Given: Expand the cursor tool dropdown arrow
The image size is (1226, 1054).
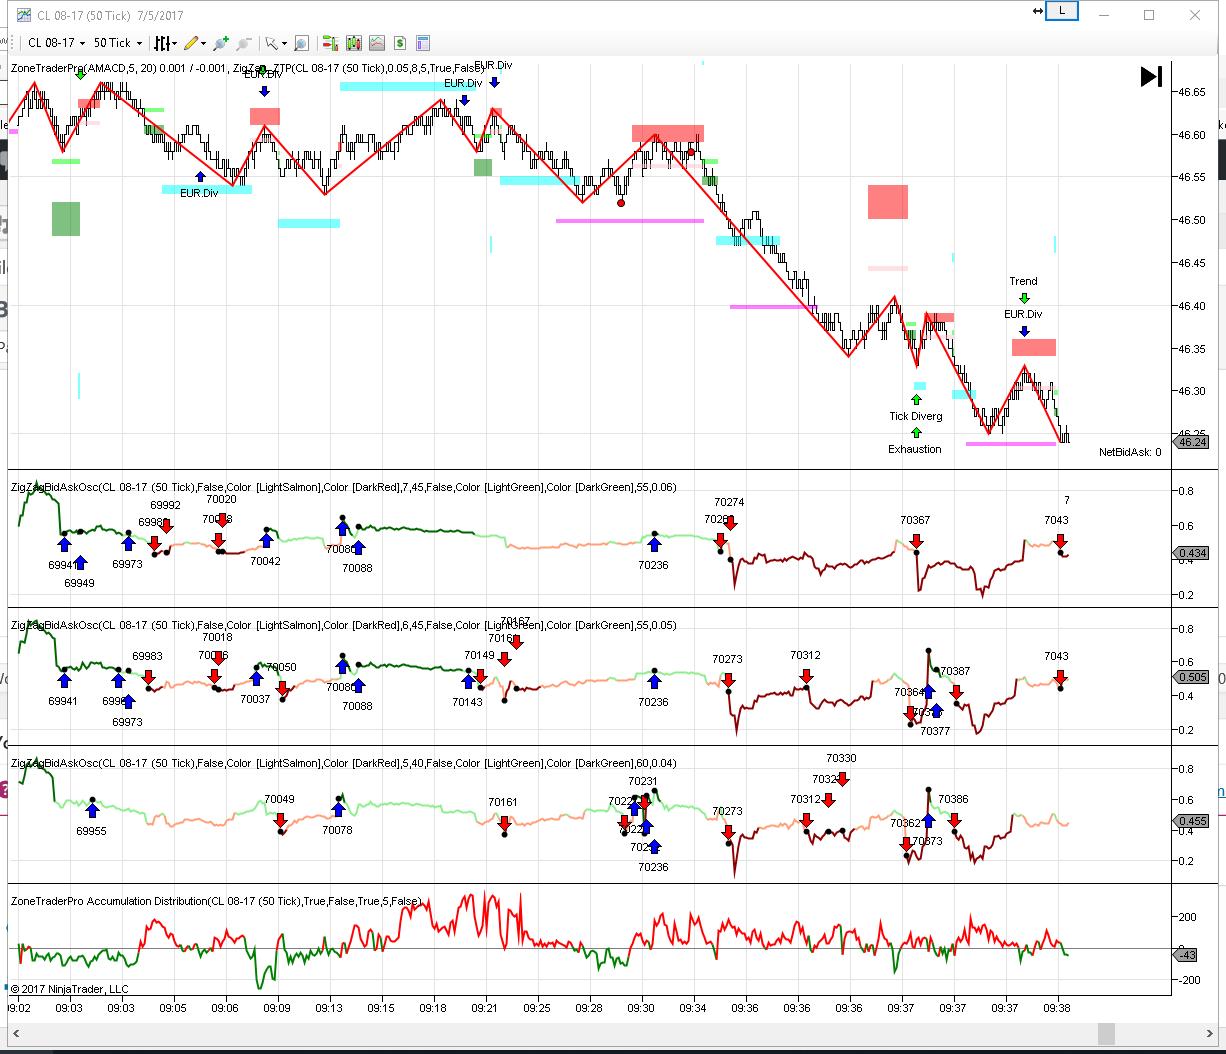Looking at the screenshot, I should (x=285, y=43).
